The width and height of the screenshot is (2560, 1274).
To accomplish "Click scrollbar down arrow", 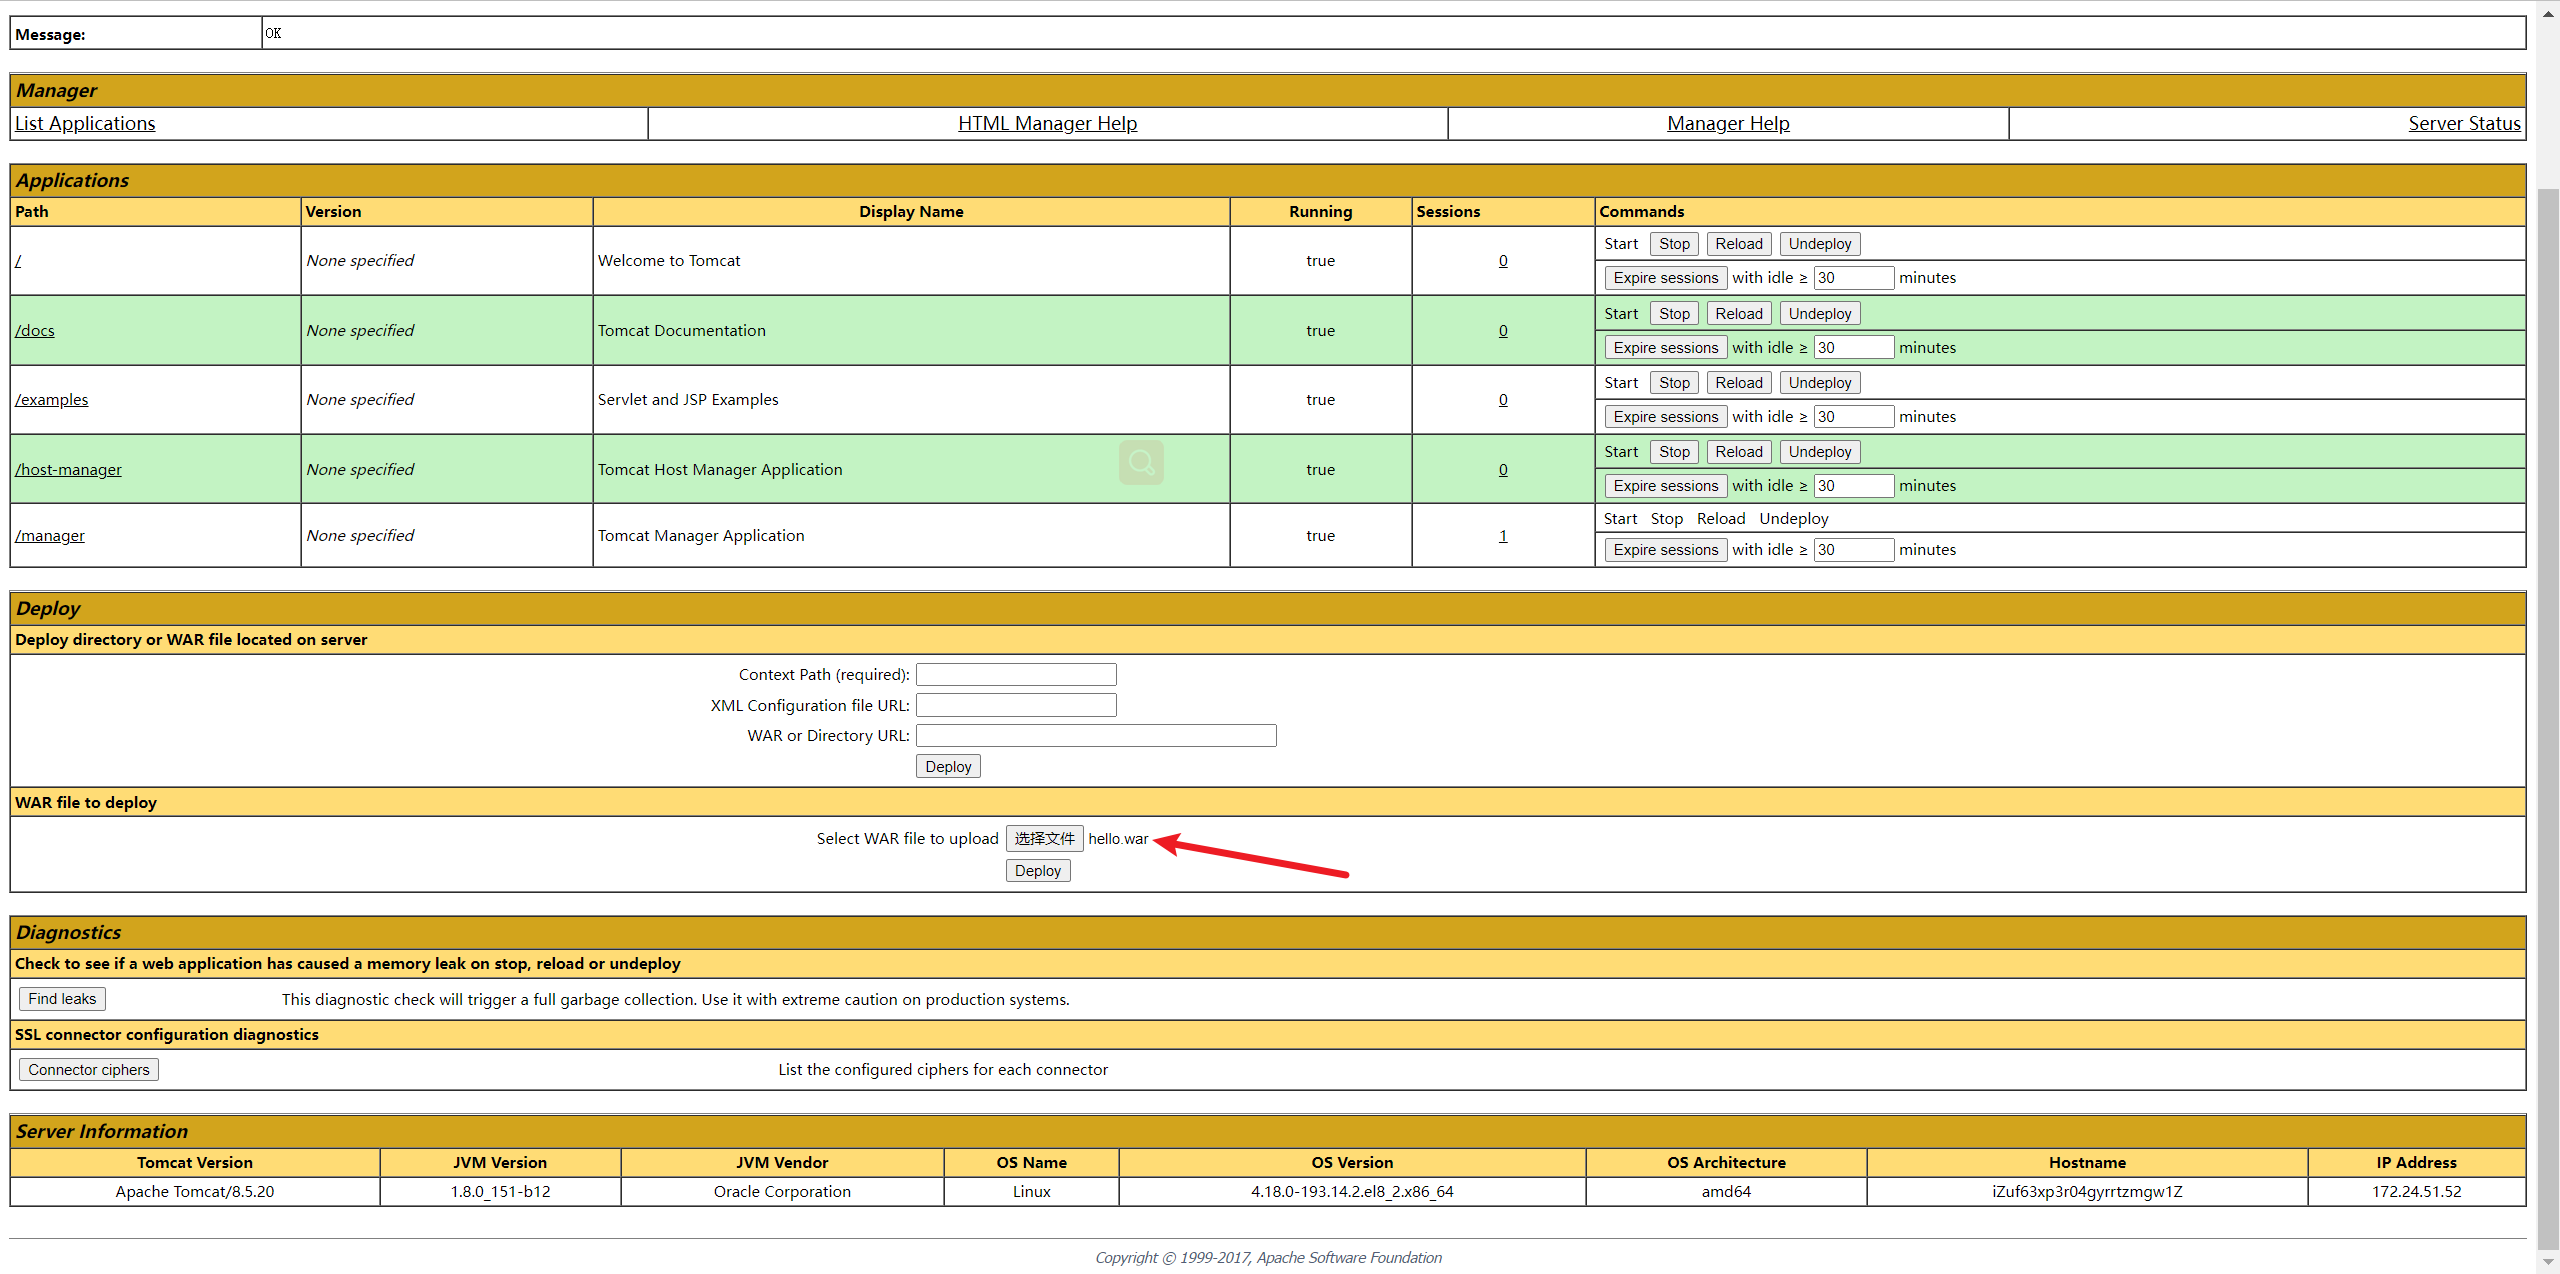I will tap(2549, 1262).
